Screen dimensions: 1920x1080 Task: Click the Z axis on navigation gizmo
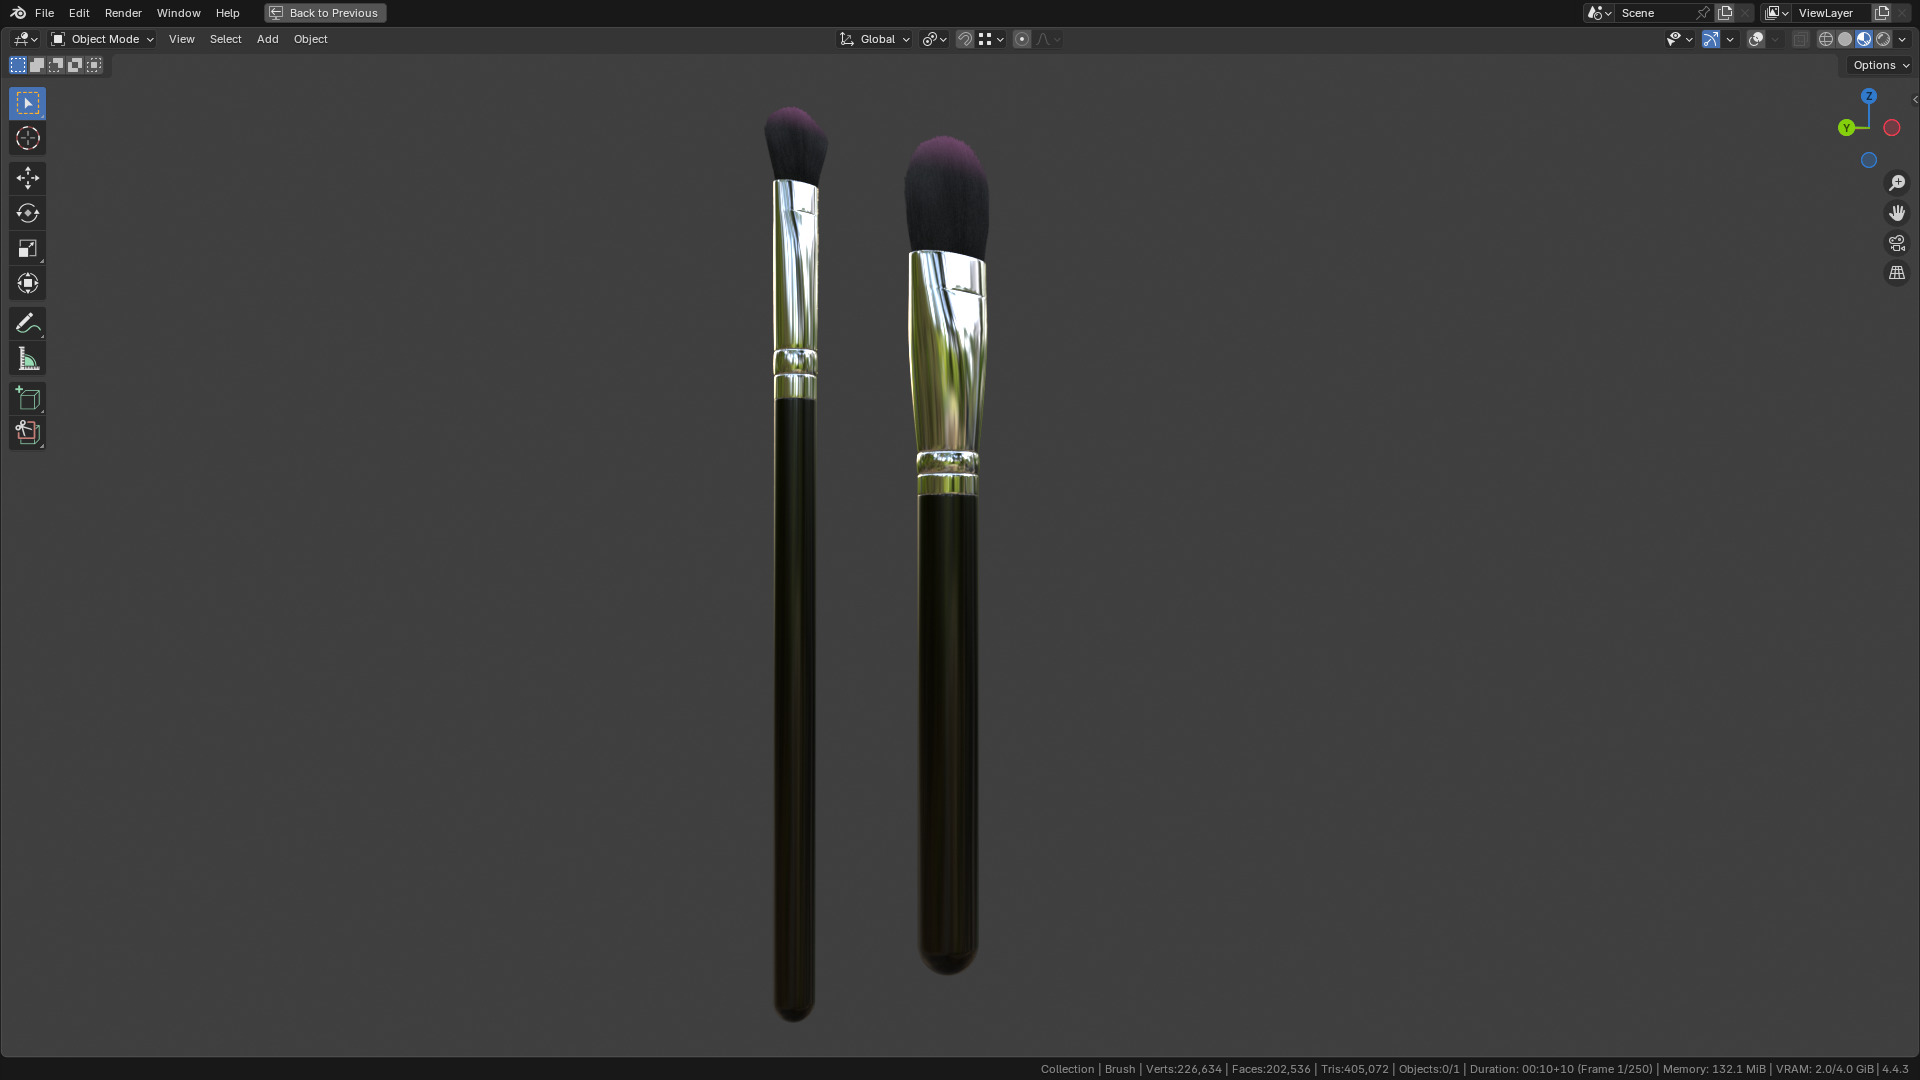[x=1869, y=96]
